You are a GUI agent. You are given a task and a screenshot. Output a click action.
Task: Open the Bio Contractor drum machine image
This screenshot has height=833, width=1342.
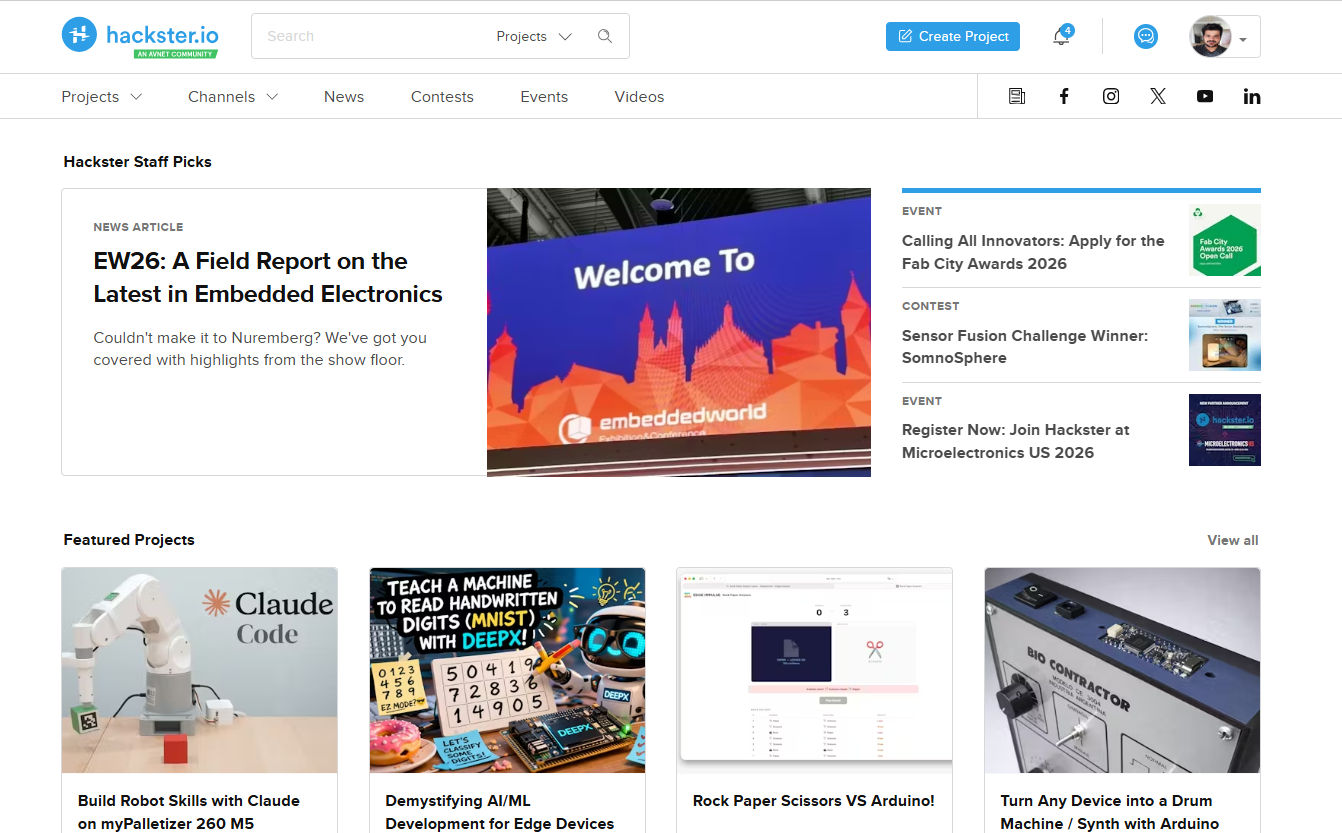(x=1122, y=670)
